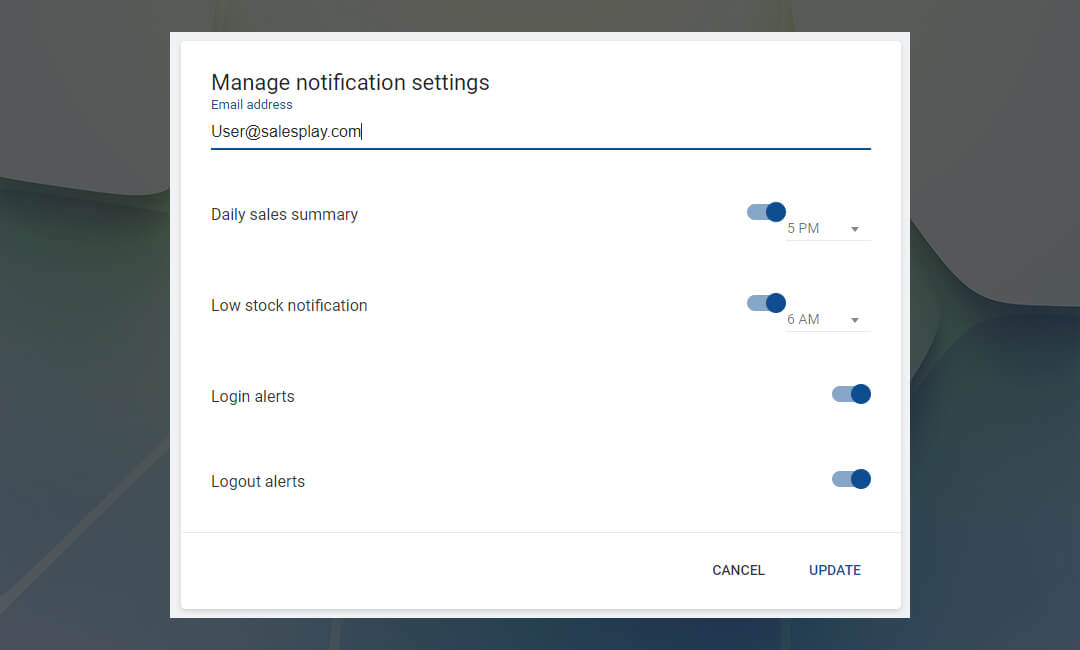
Task: Click the arrow beside 6 AM
Action: coord(855,321)
